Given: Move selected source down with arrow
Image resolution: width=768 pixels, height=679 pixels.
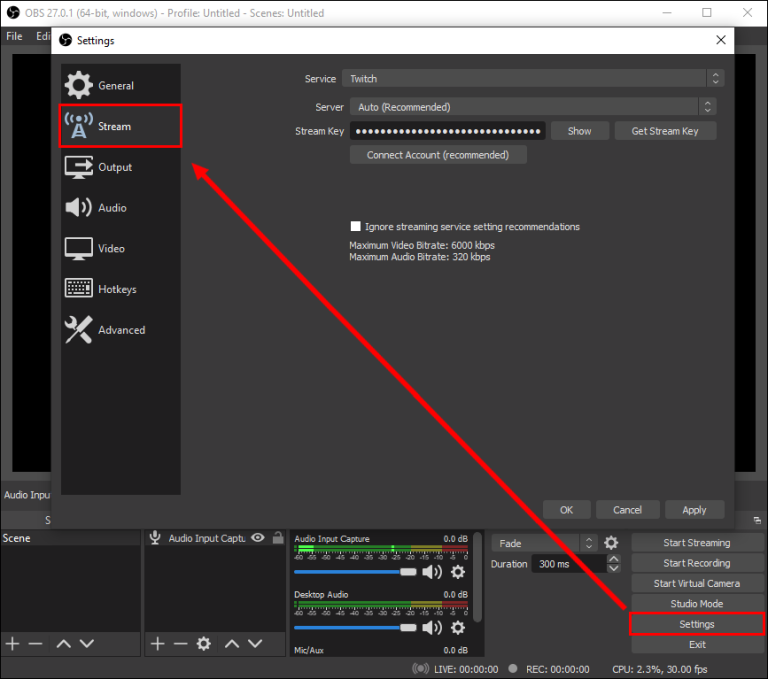Looking at the screenshot, I should point(255,643).
